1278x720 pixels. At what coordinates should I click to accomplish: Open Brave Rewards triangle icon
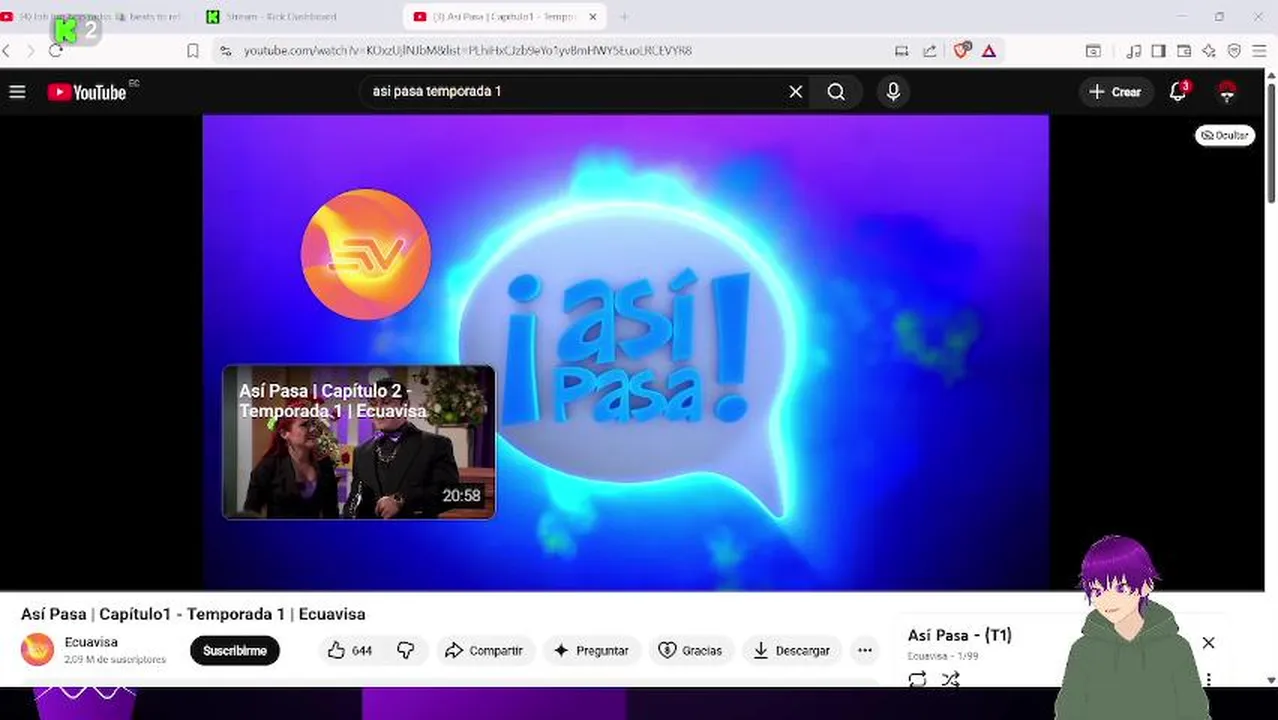pos(989,50)
